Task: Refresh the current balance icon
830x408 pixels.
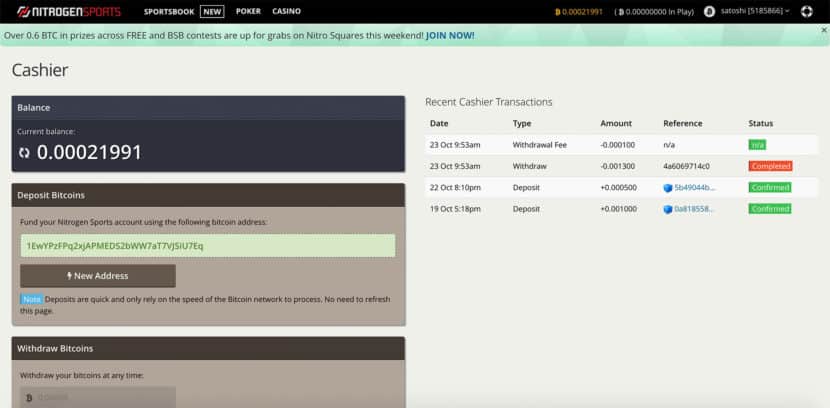Action: [24, 153]
